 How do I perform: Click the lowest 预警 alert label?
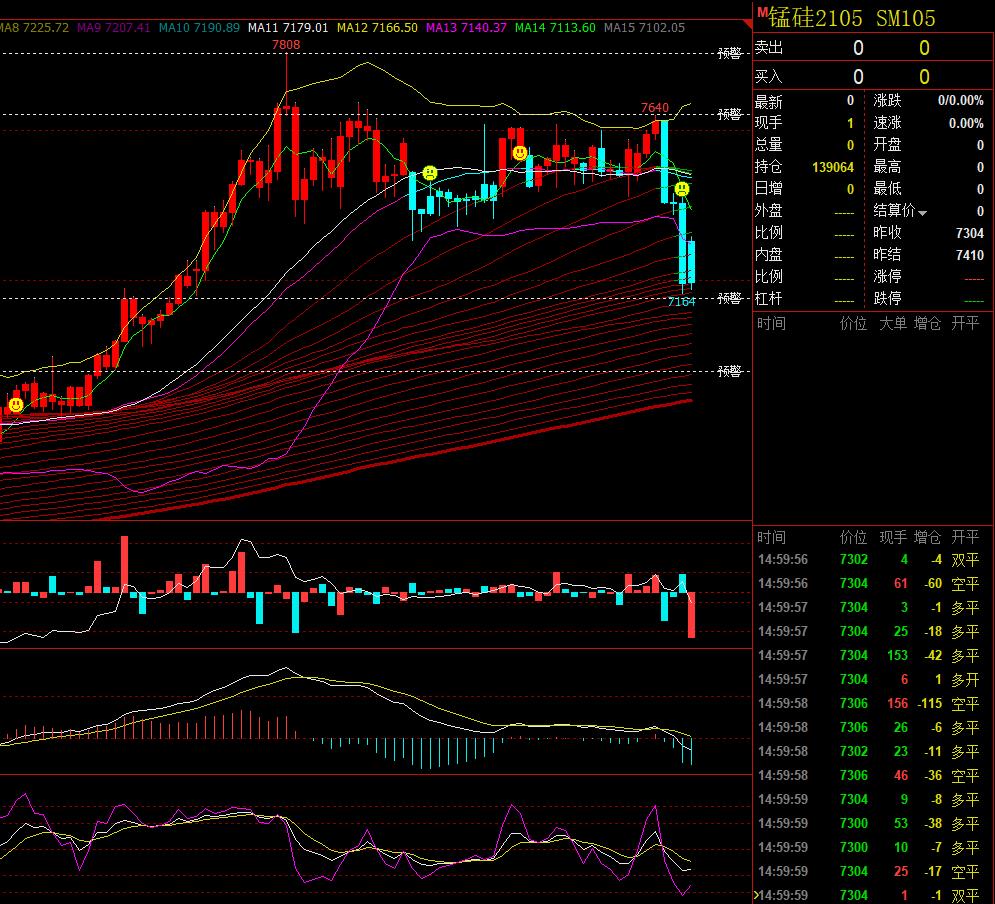click(729, 370)
